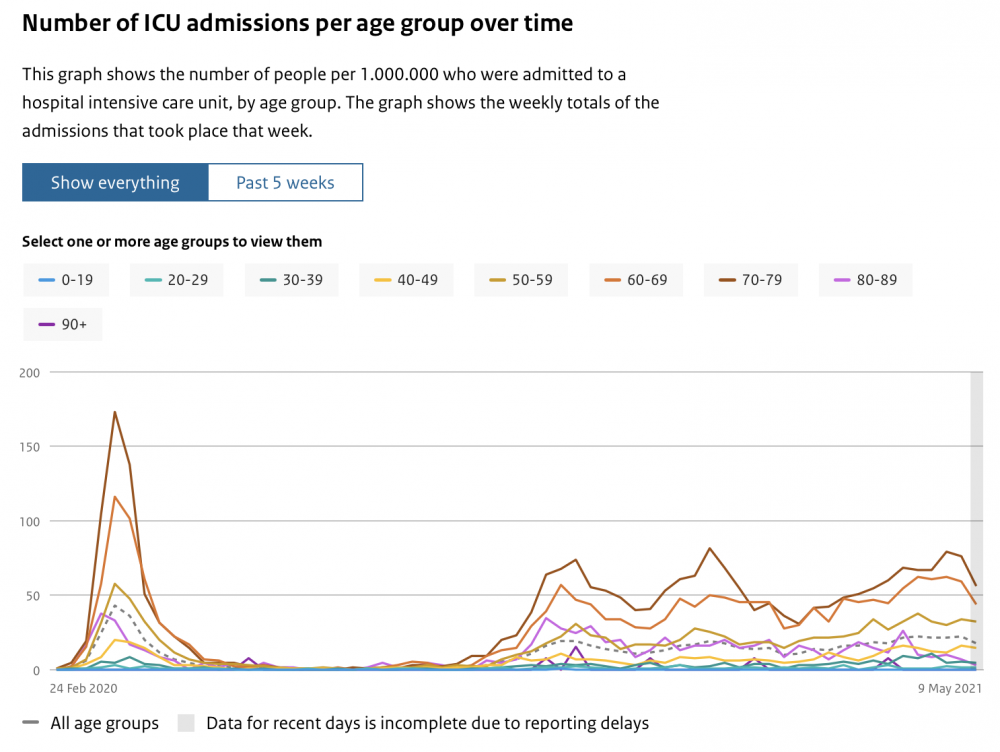1000x752 pixels.
Task: Click the 70-79 line peak near 175
Action: (115, 413)
